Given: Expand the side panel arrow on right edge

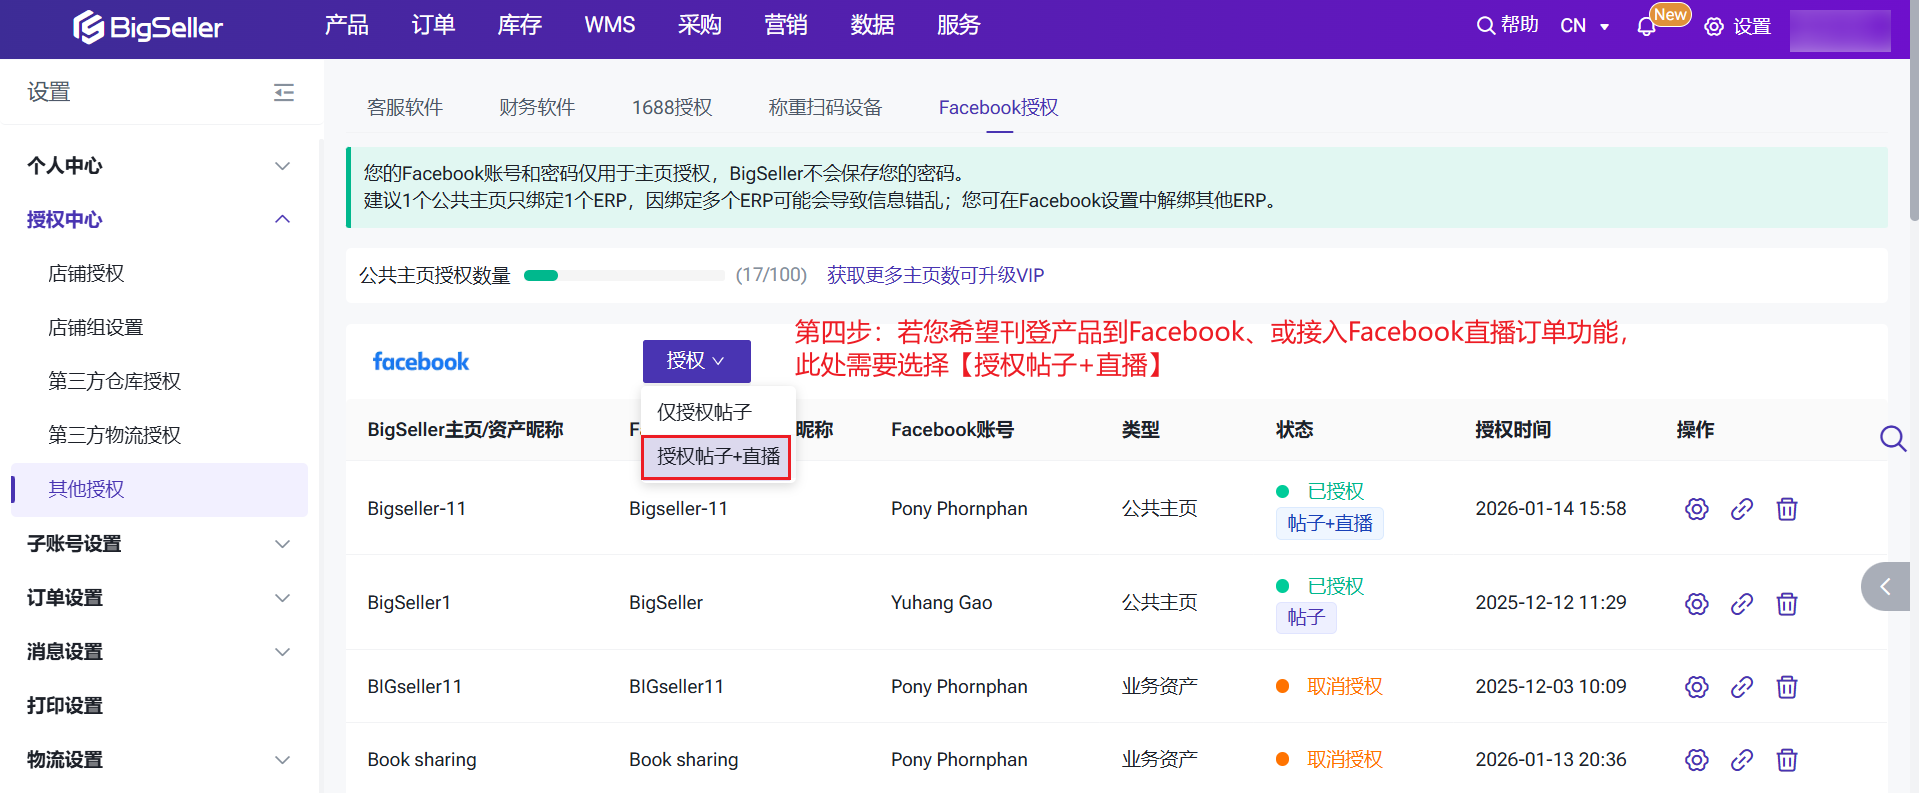Looking at the screenshot, I should pos(1885,587).
